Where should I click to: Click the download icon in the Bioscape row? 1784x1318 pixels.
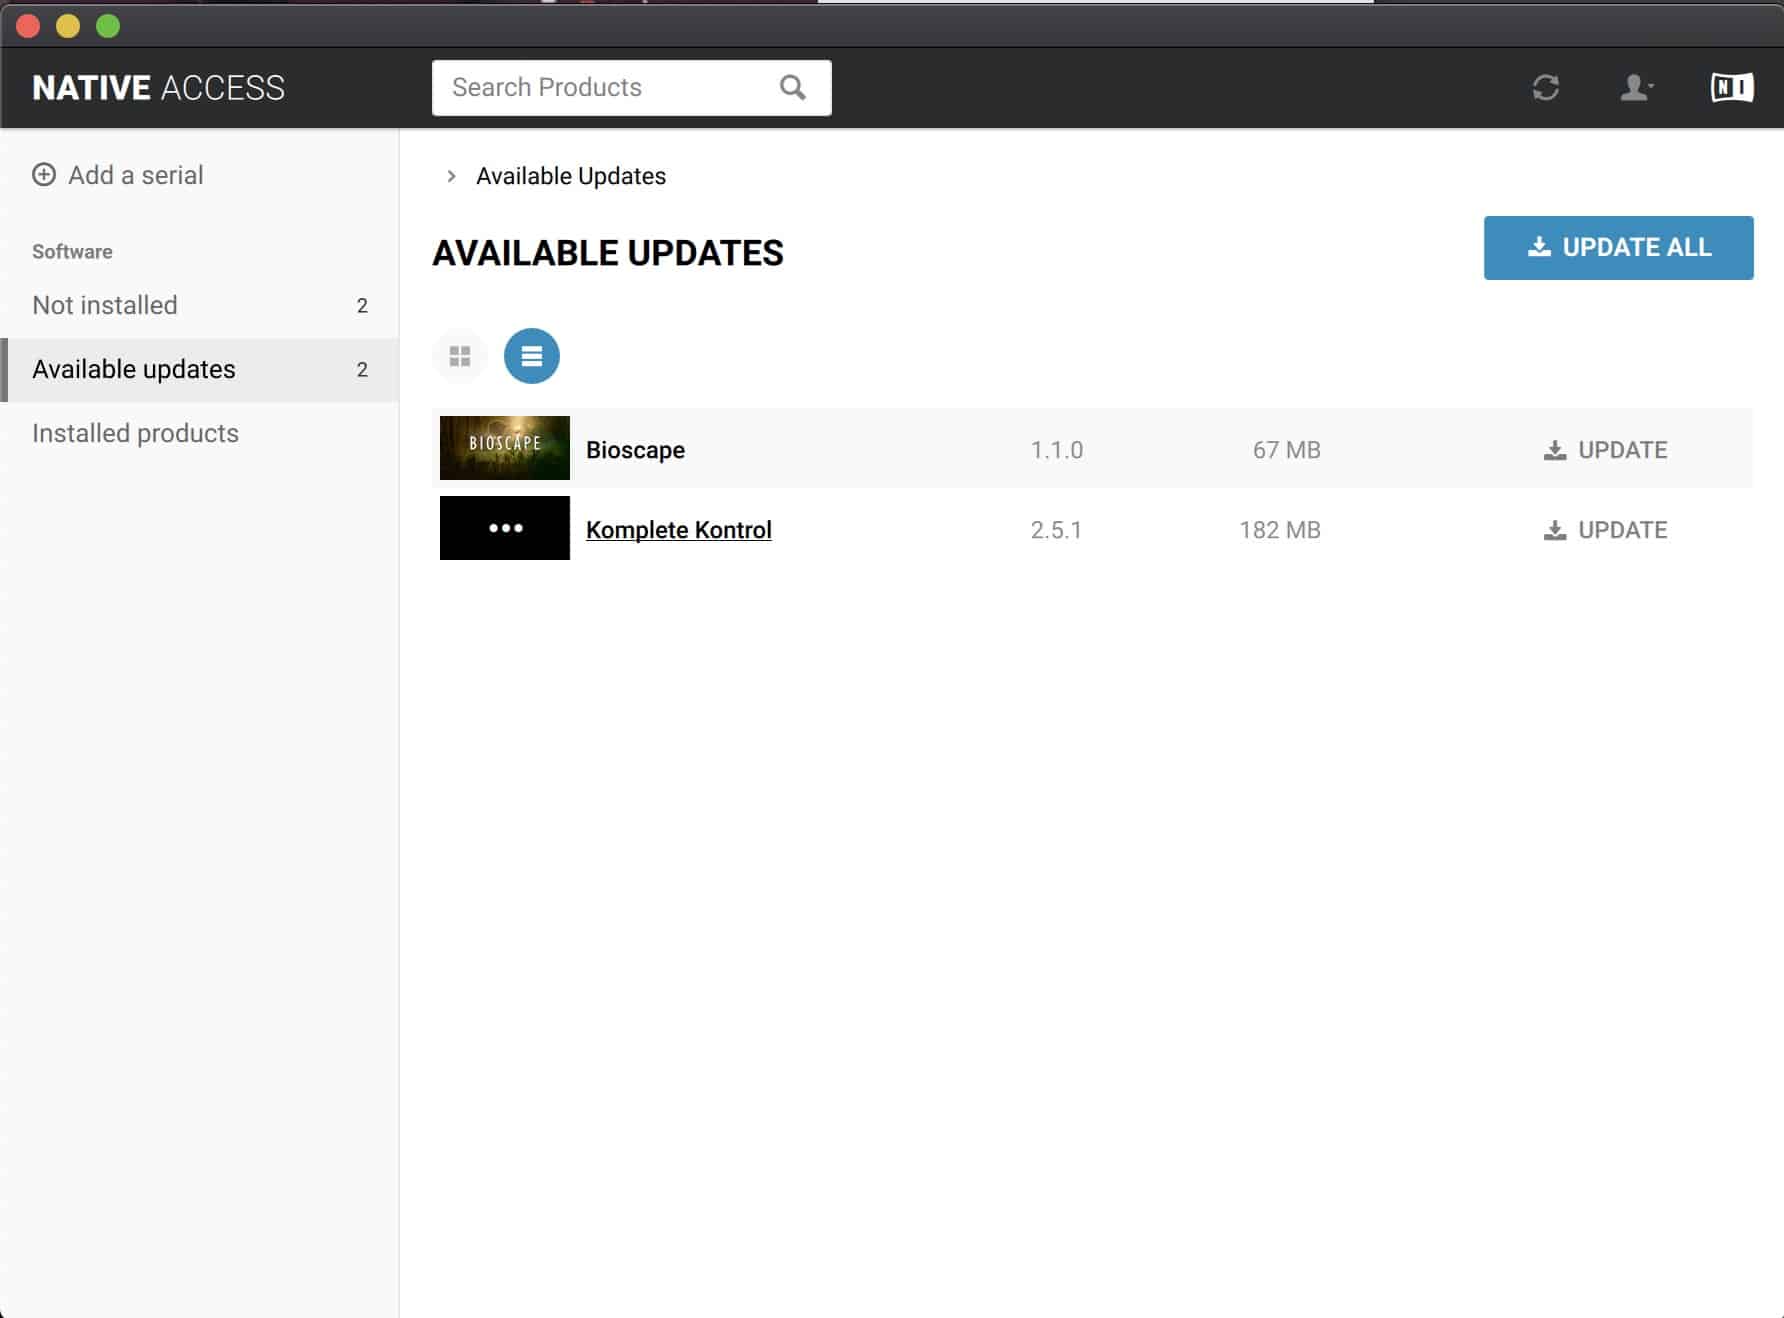(x=1555, y=450)
